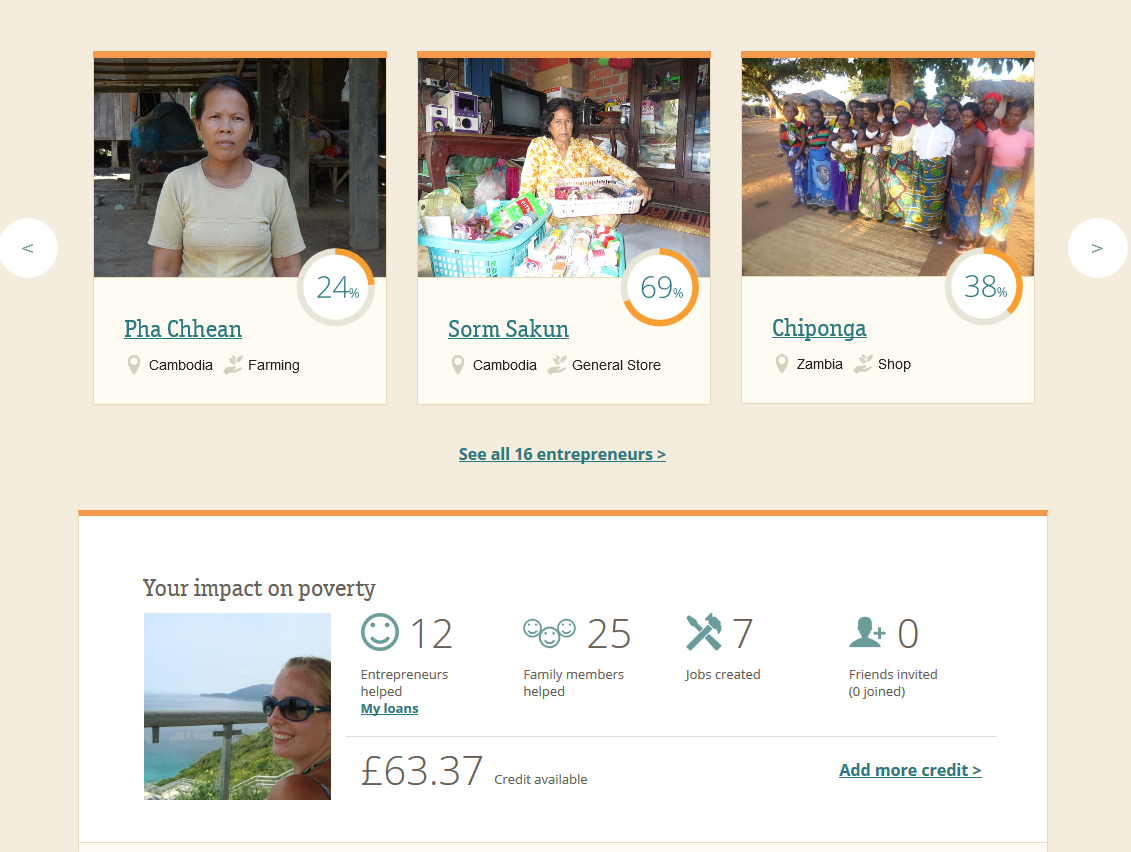Click the Zambia location pin icon under Chiponga
Viewport: 1131px width, 852px height.
click(781, 363)
